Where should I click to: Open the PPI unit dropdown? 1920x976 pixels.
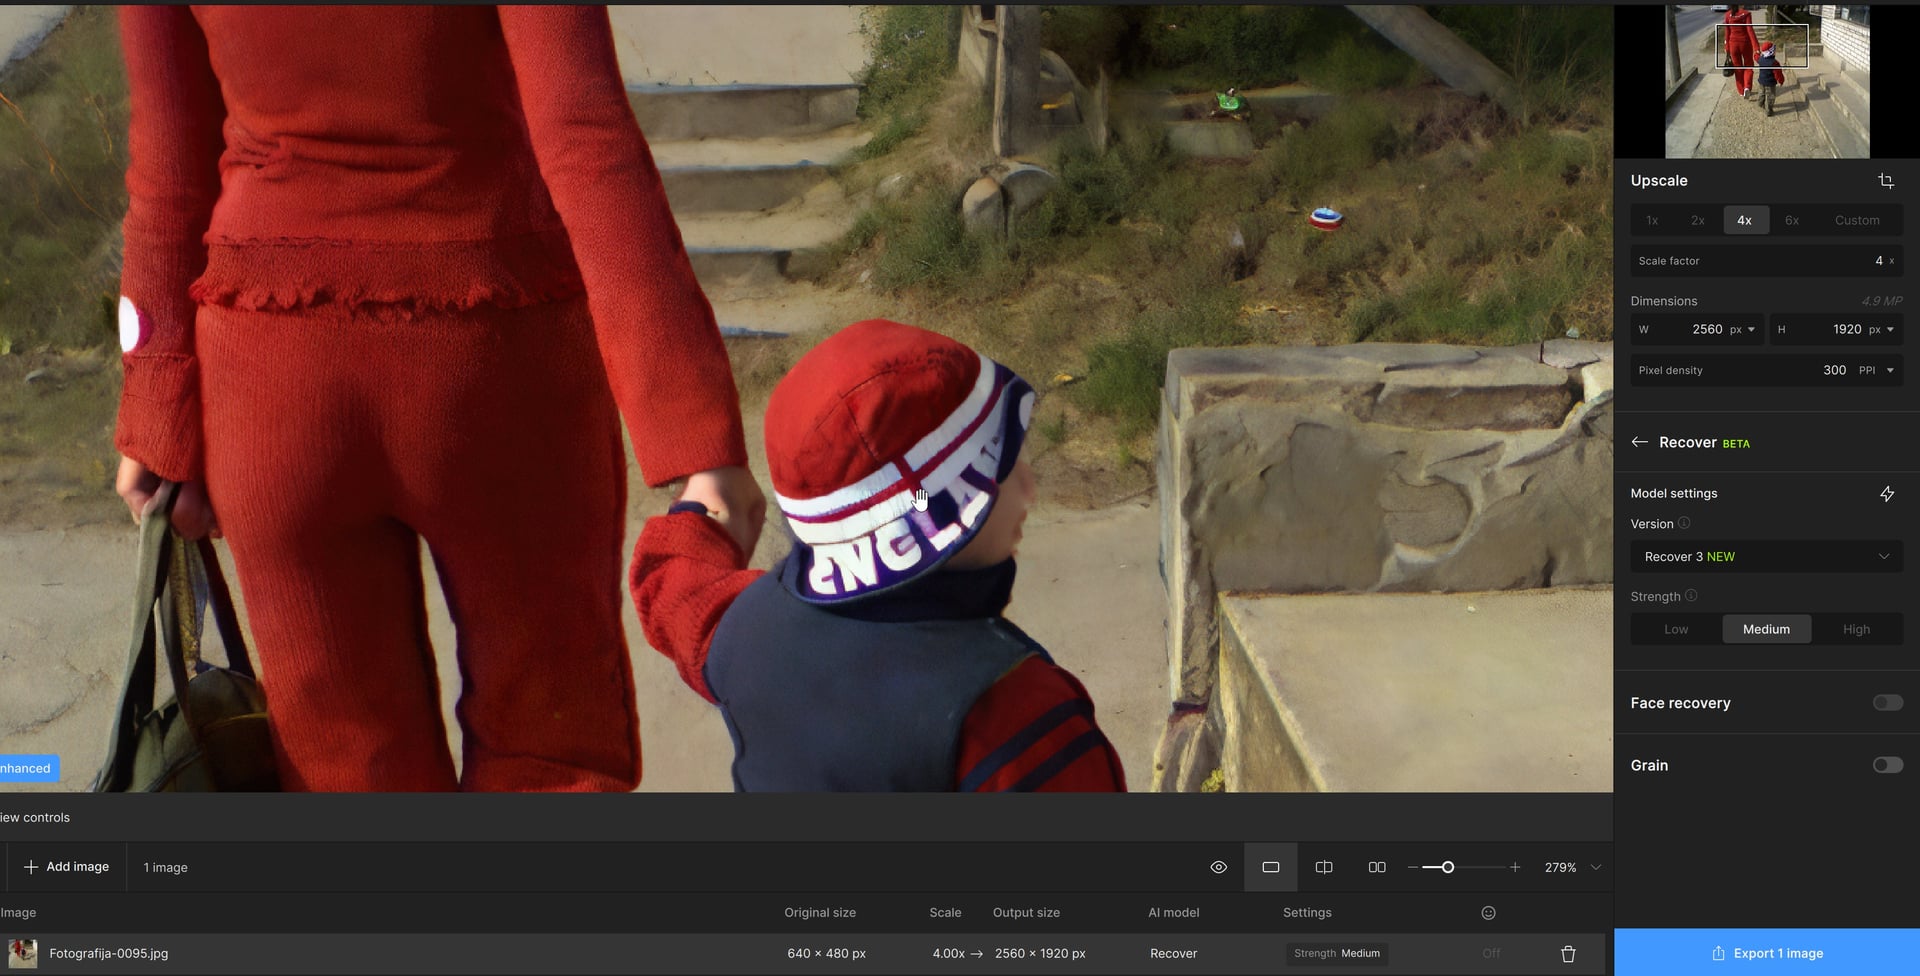point(1876,370)
